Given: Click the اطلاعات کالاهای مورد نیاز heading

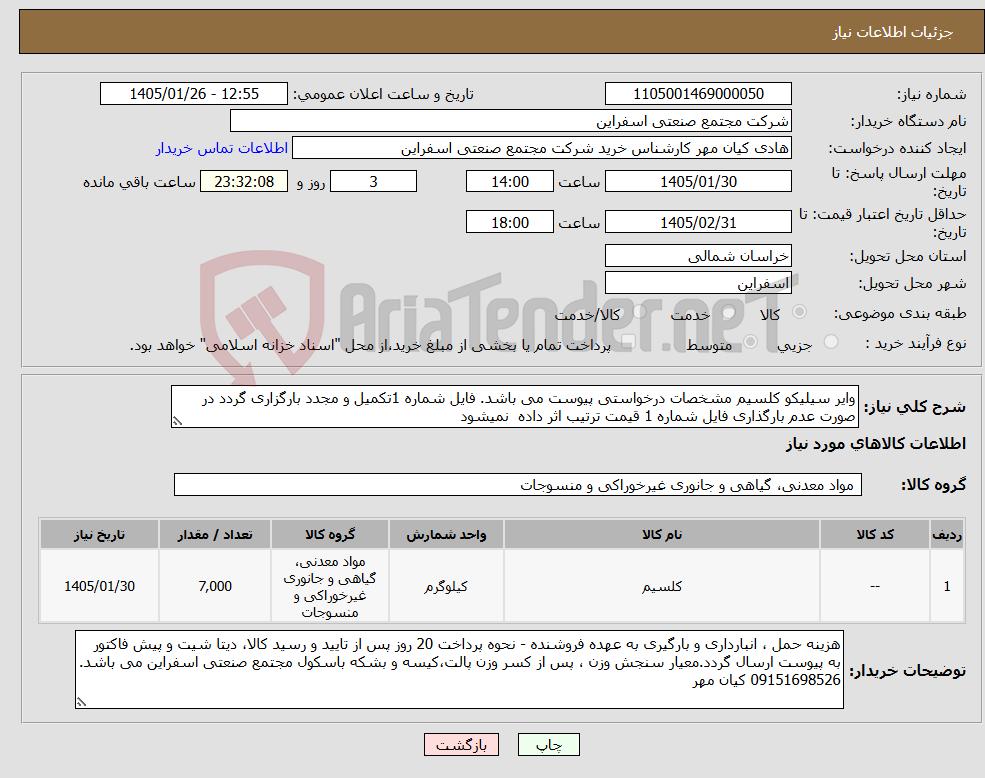Looking at the screenshot, I should (876, 444).
